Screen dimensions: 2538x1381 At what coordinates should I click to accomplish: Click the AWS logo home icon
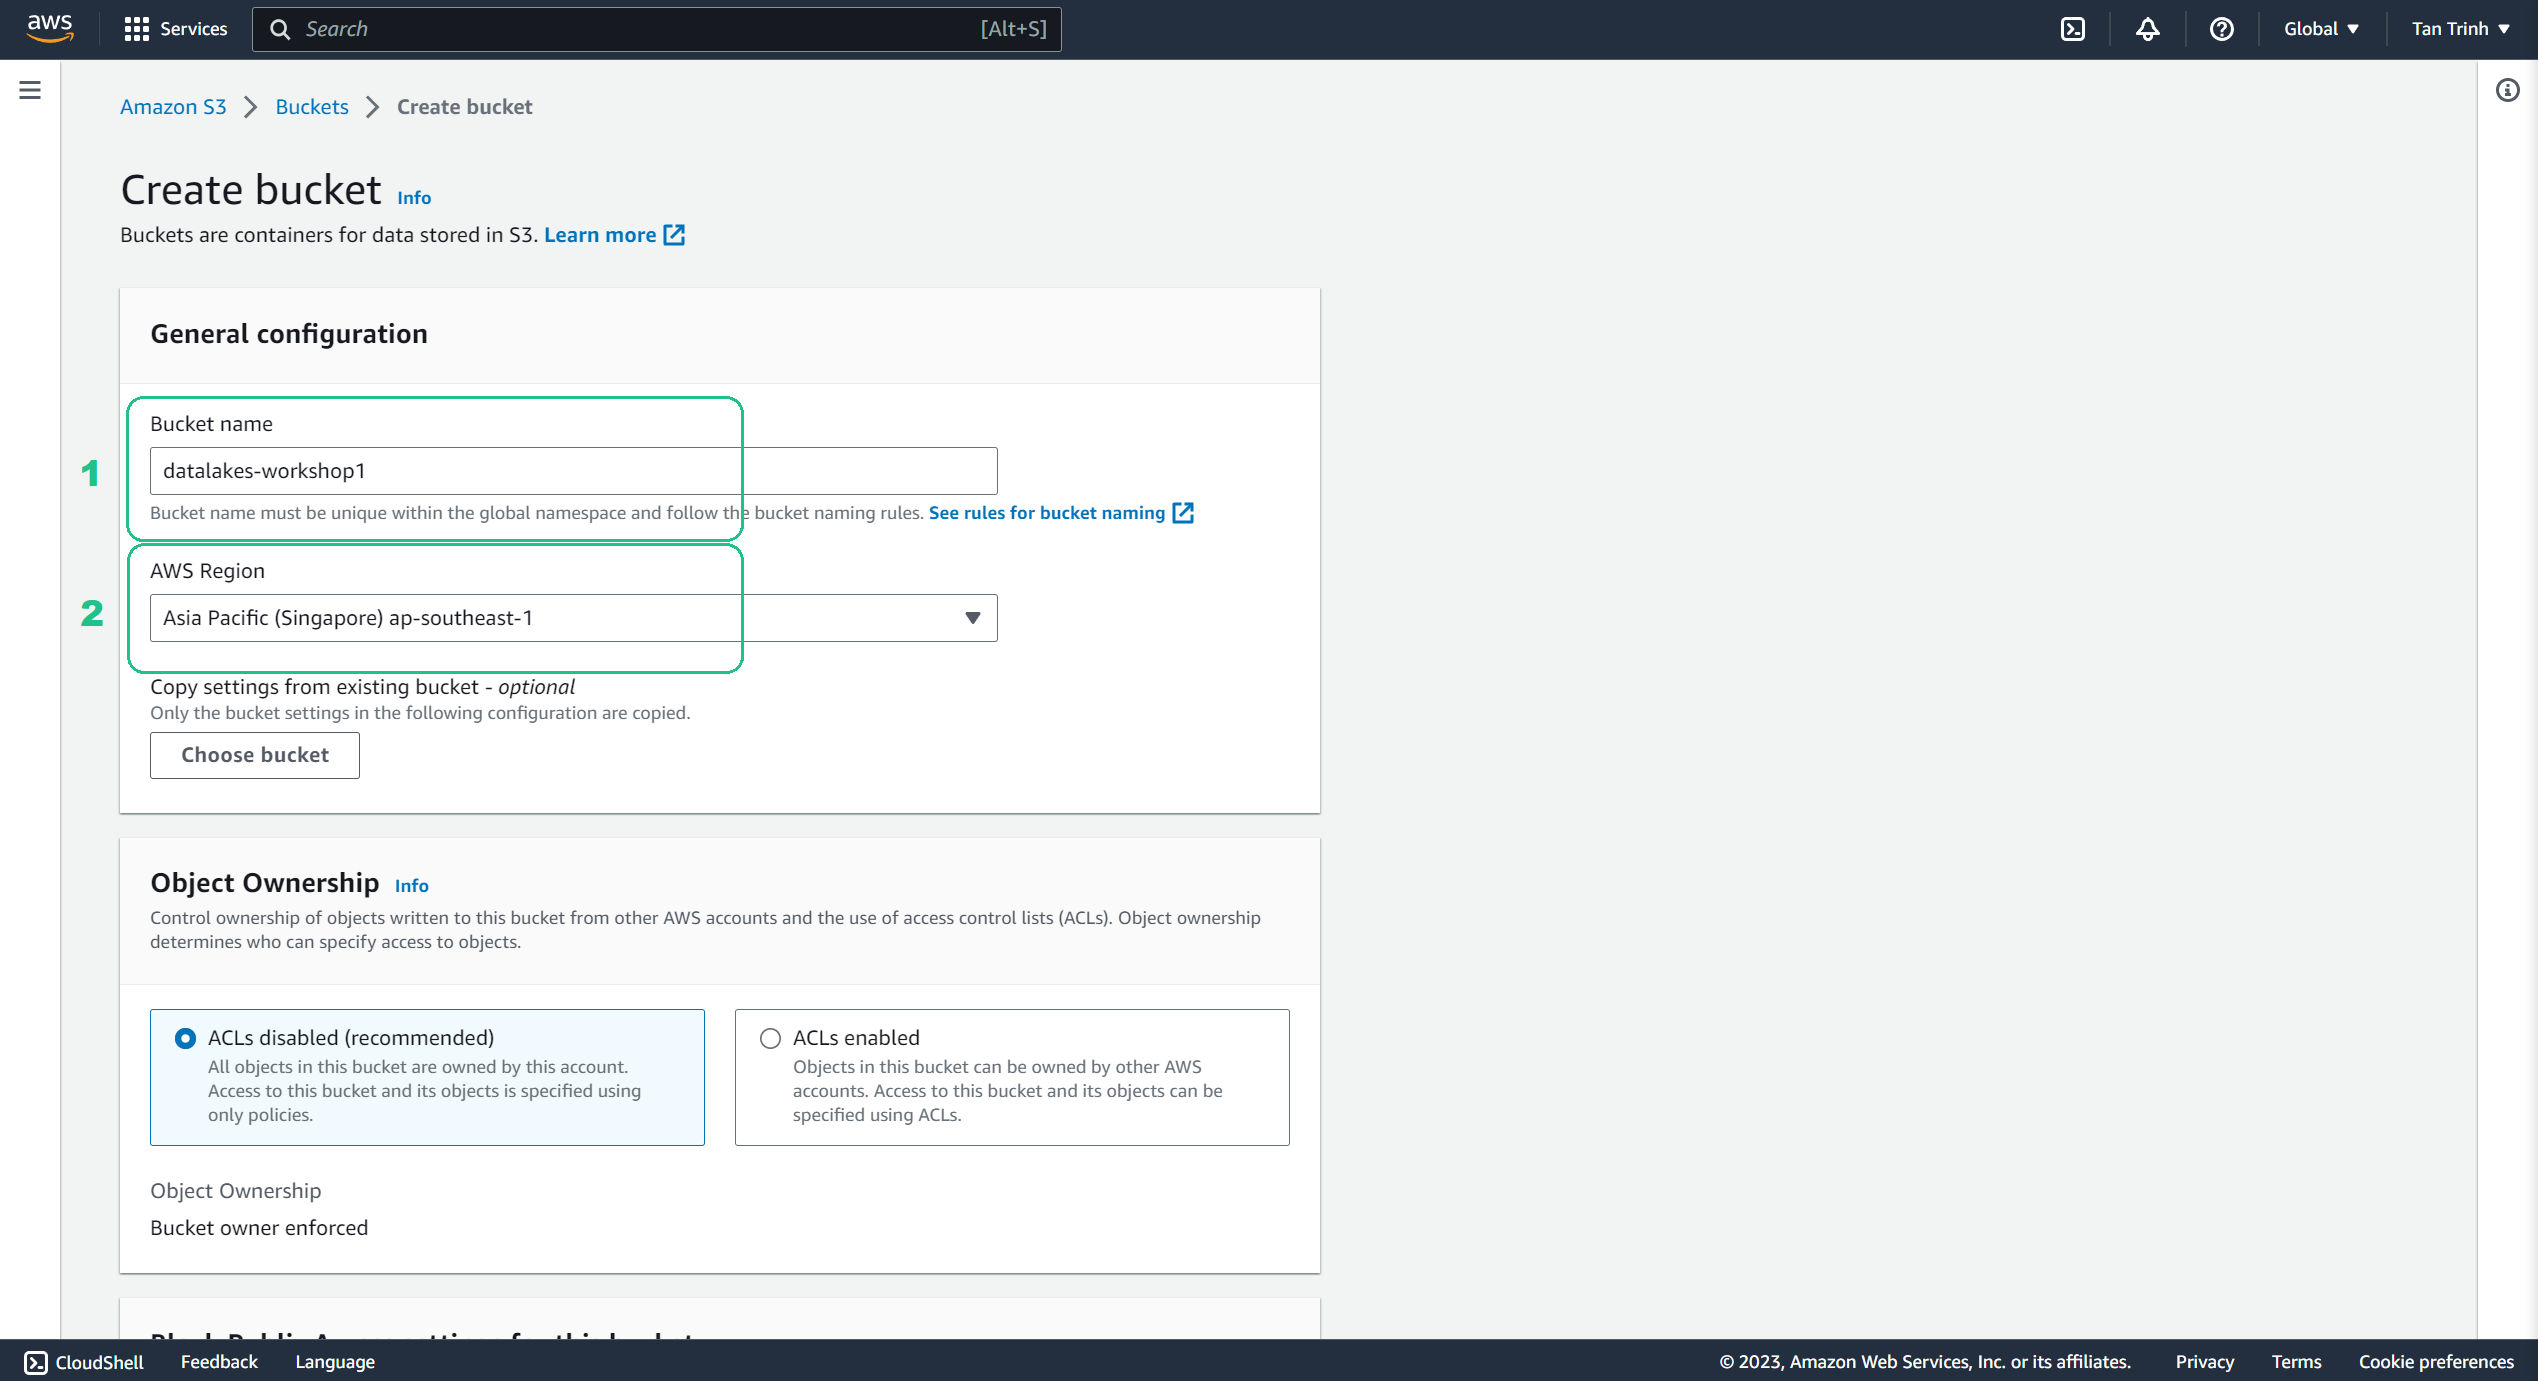[49, 29]
